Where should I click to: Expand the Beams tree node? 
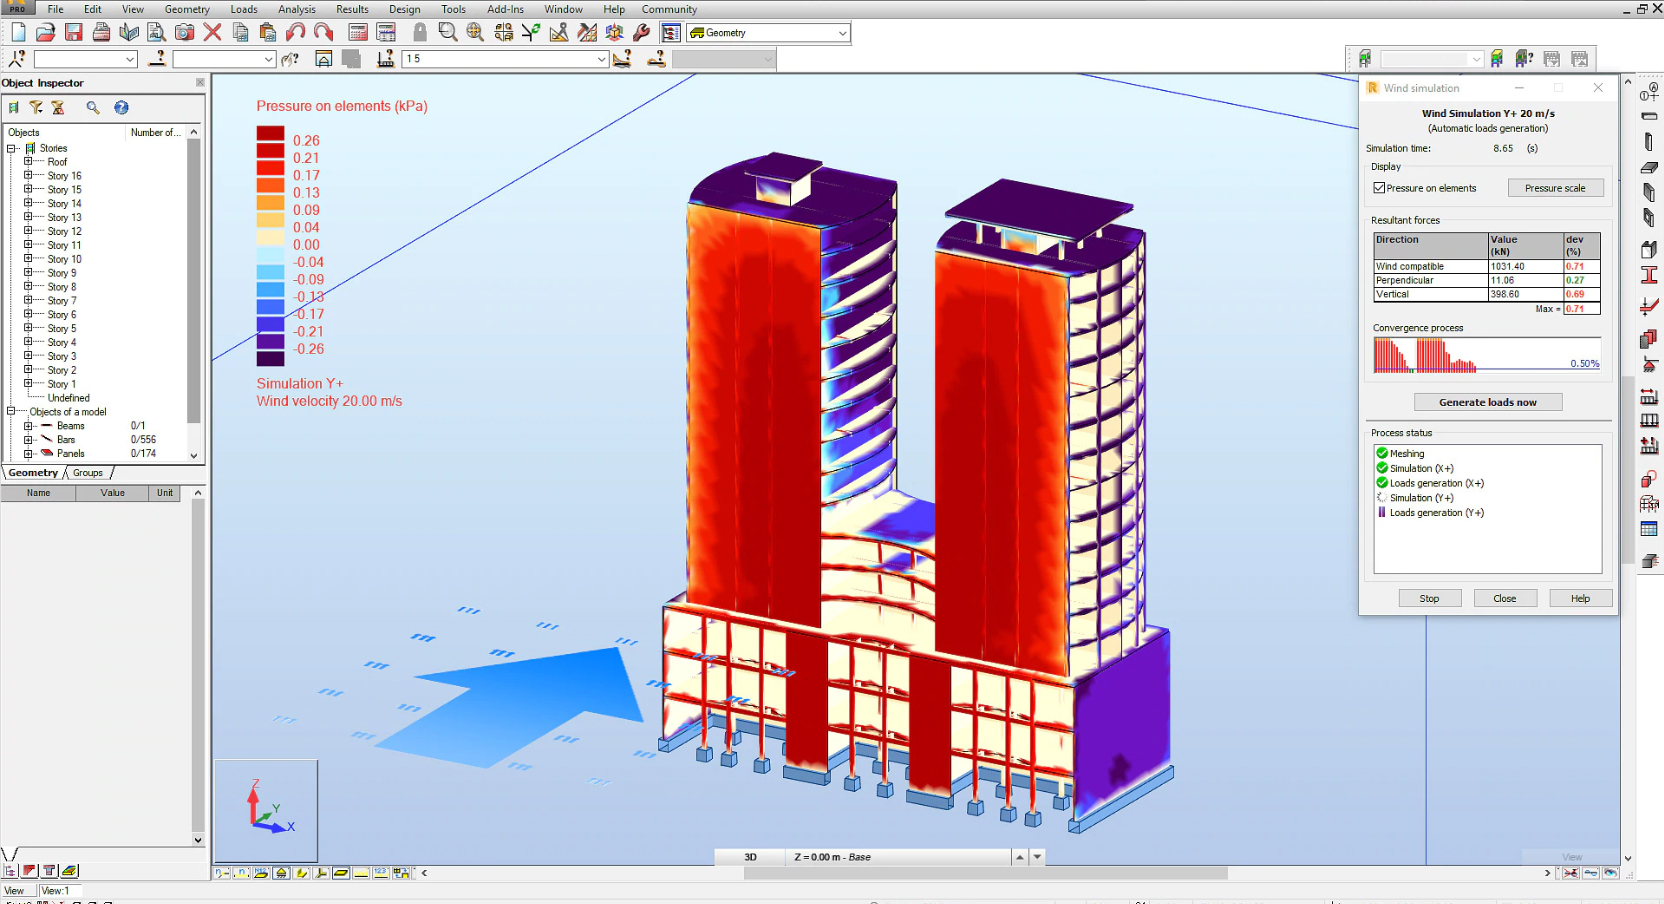(28, 426)
